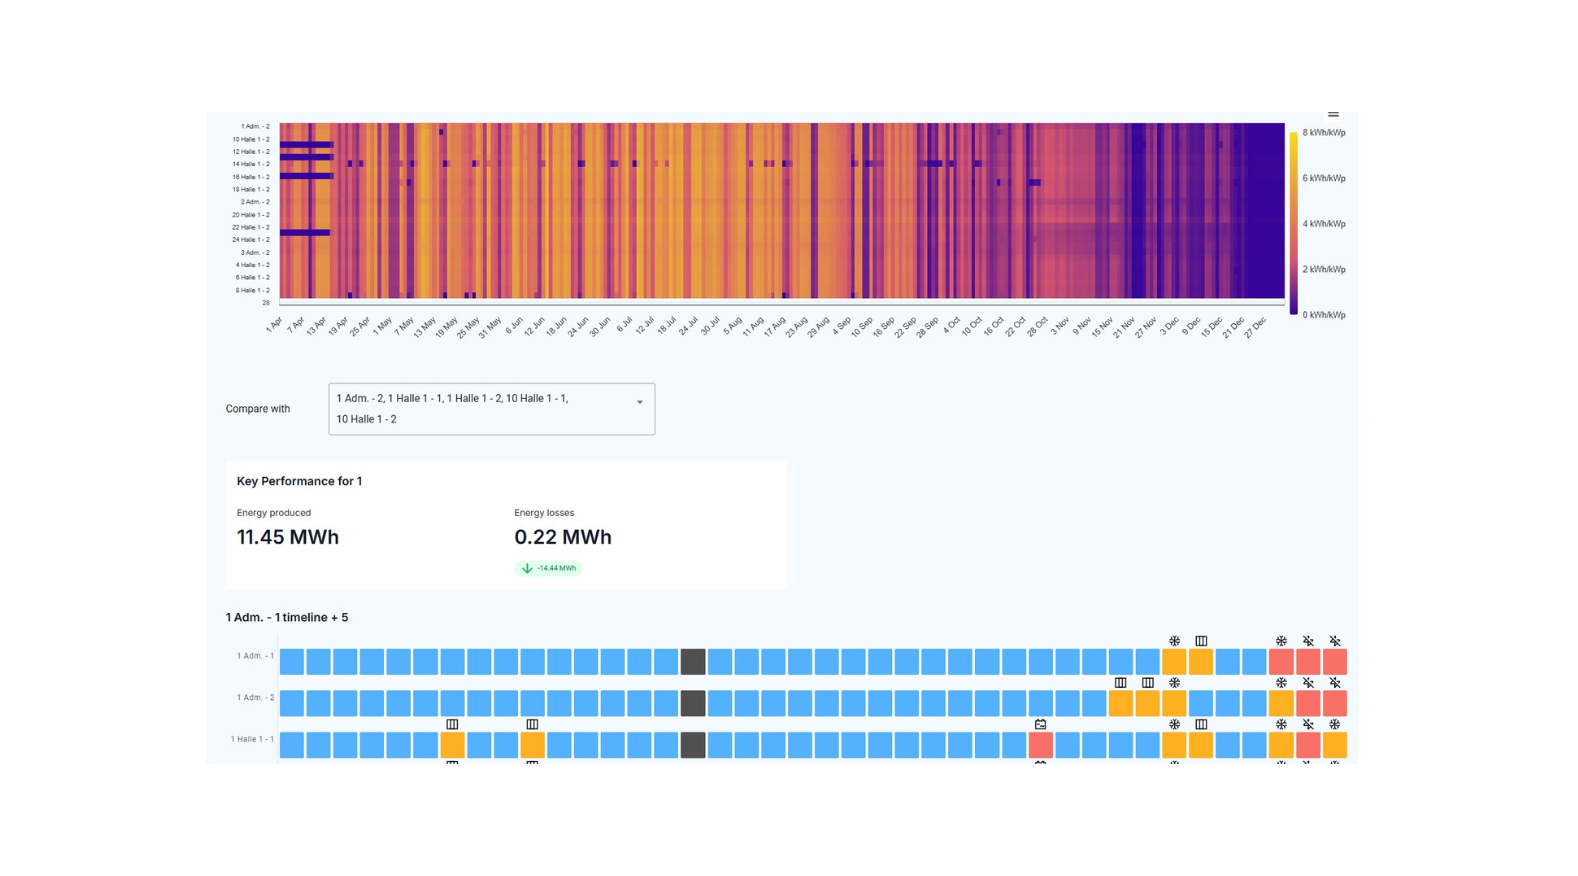Screen dimensions: 1578x876
Task: Expand the Compare with dropdown arrow
Action: pyautogui.click(x=640, y=402)
